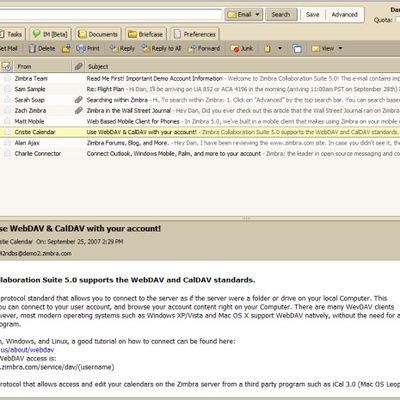The image size is (400, 400).
Task: Click the Reply to All icon
Action: (146, 49)
